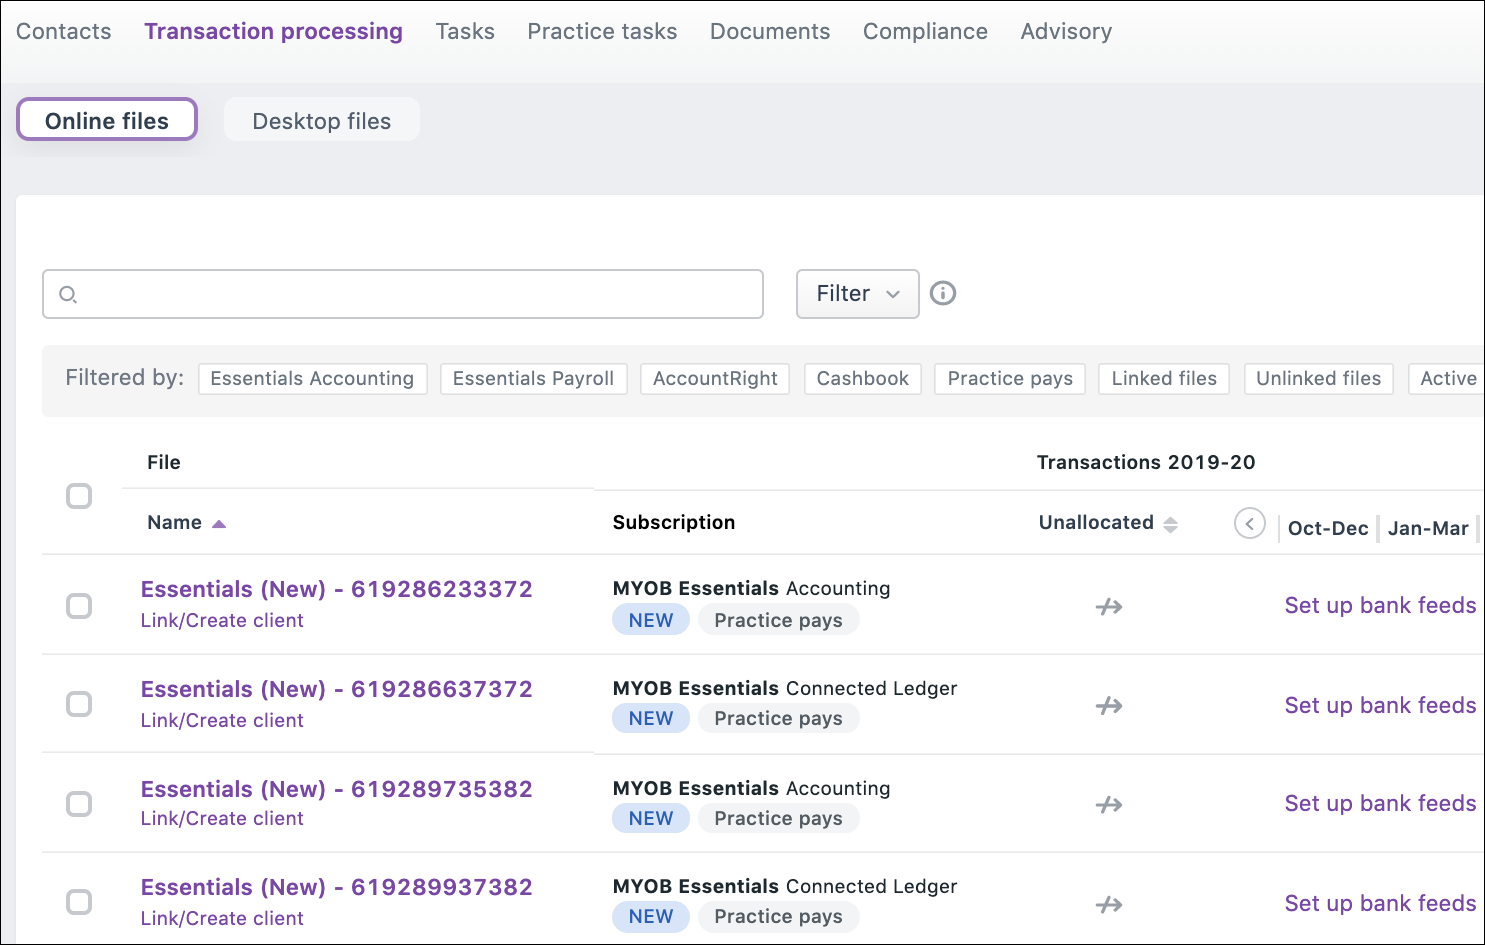Sort by Name using the ascending arrow
Image resolution: width=1485 pixels, height=945 pixels.
219,523
